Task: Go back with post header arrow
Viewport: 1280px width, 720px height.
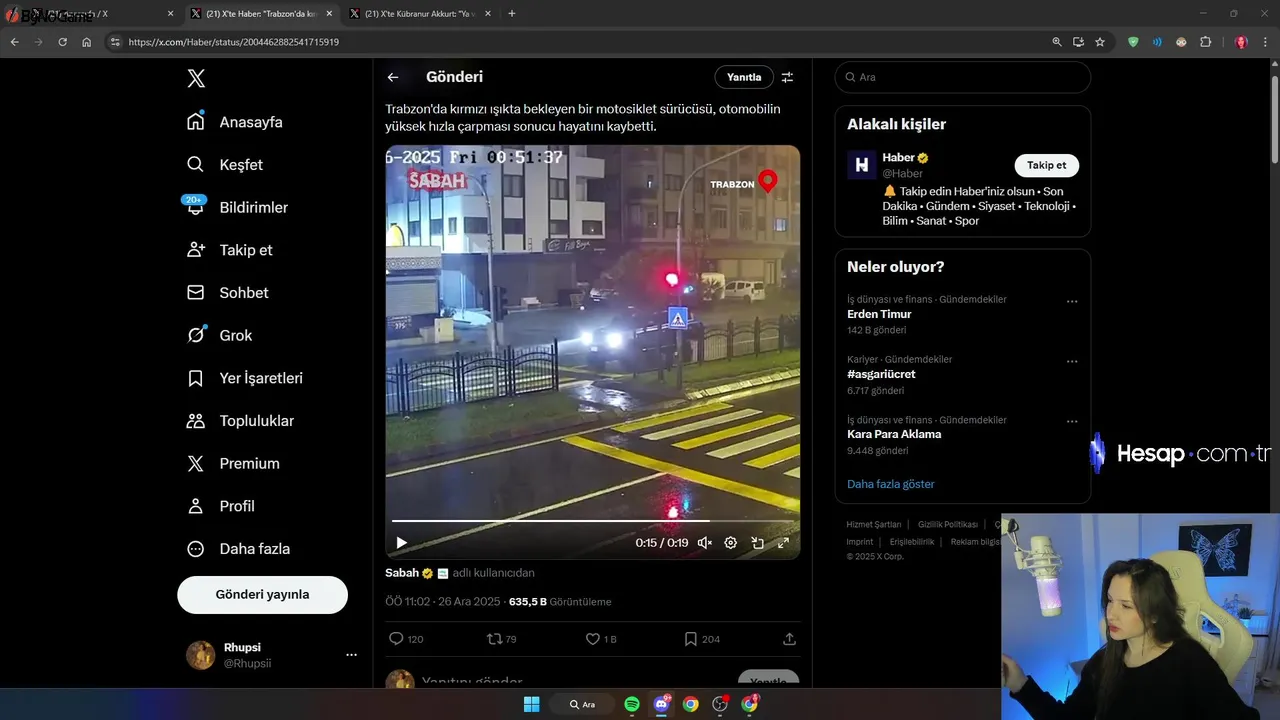Action: tap(393, 77)
